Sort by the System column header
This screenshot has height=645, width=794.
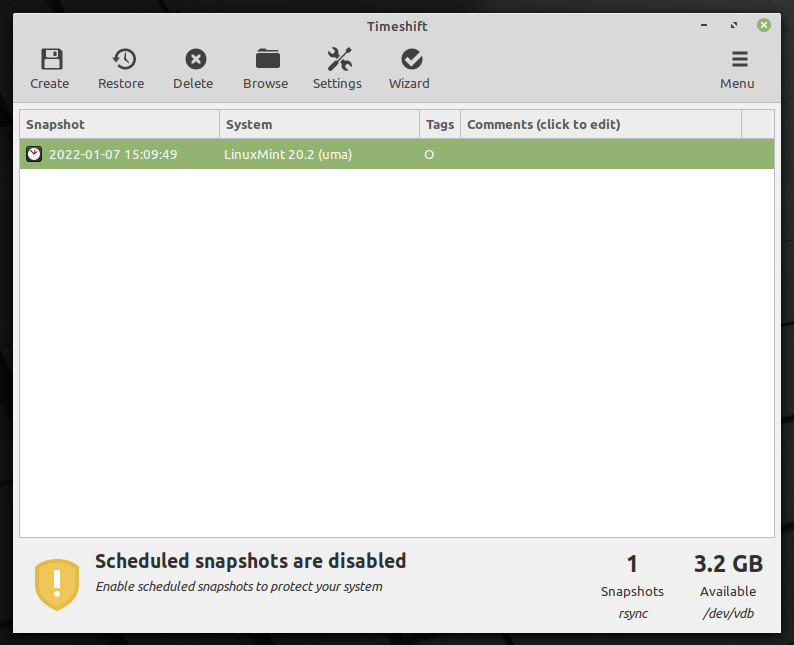(320, 124)
